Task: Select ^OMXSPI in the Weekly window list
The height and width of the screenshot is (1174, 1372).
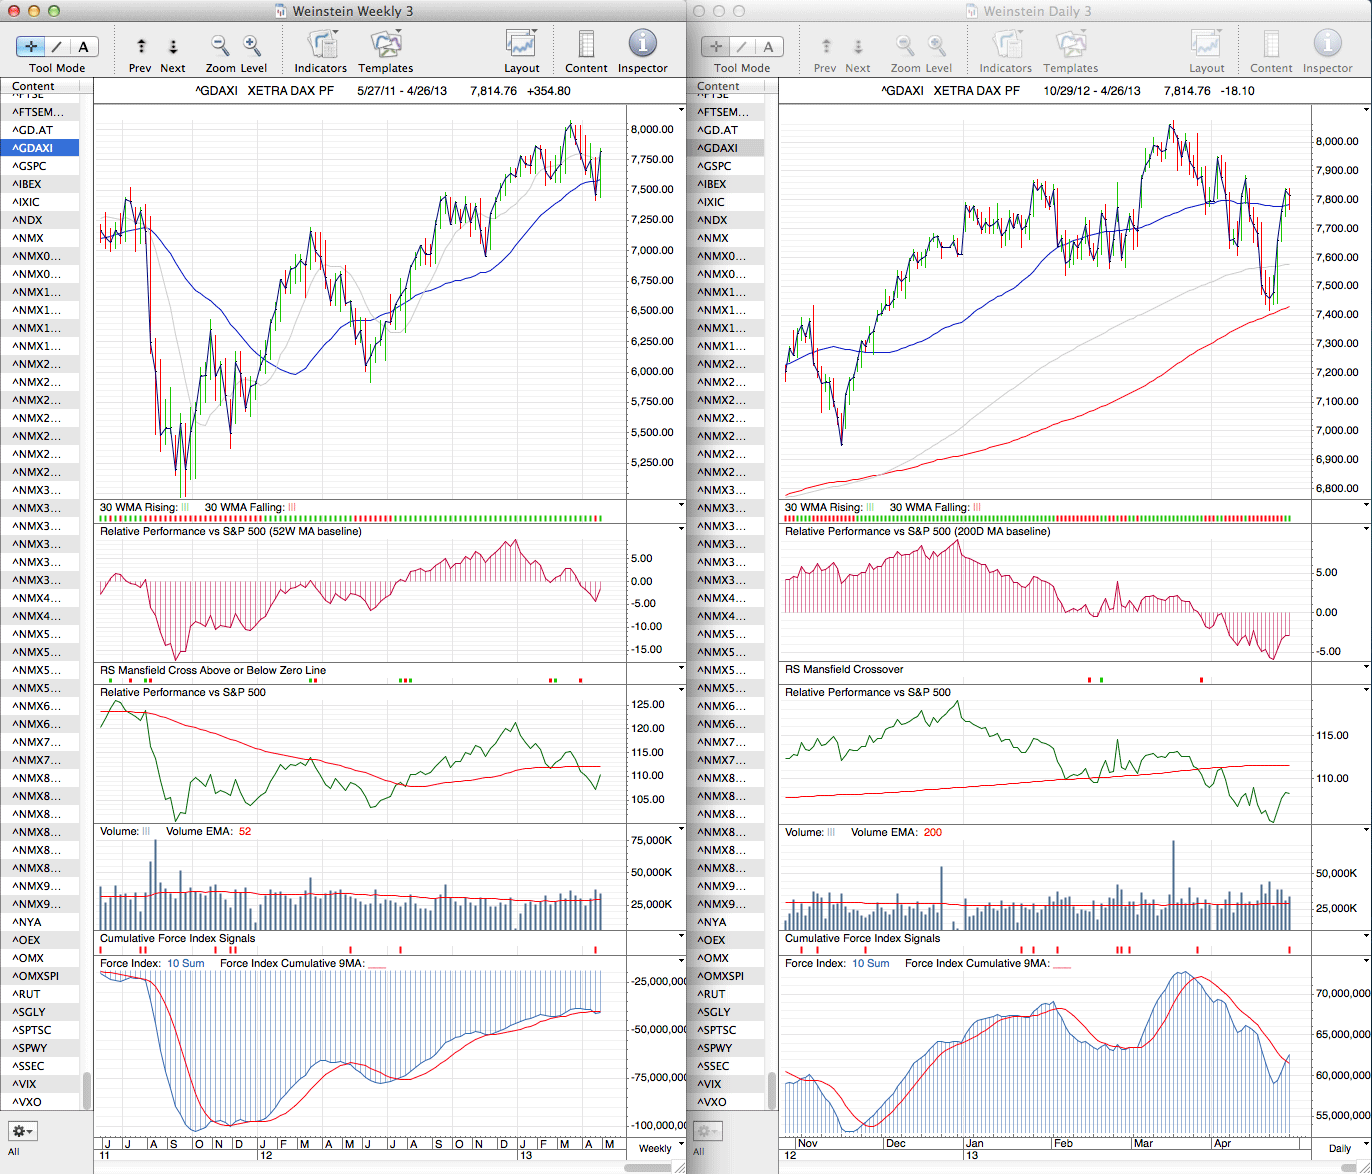Action: click(x=40, y=976)
